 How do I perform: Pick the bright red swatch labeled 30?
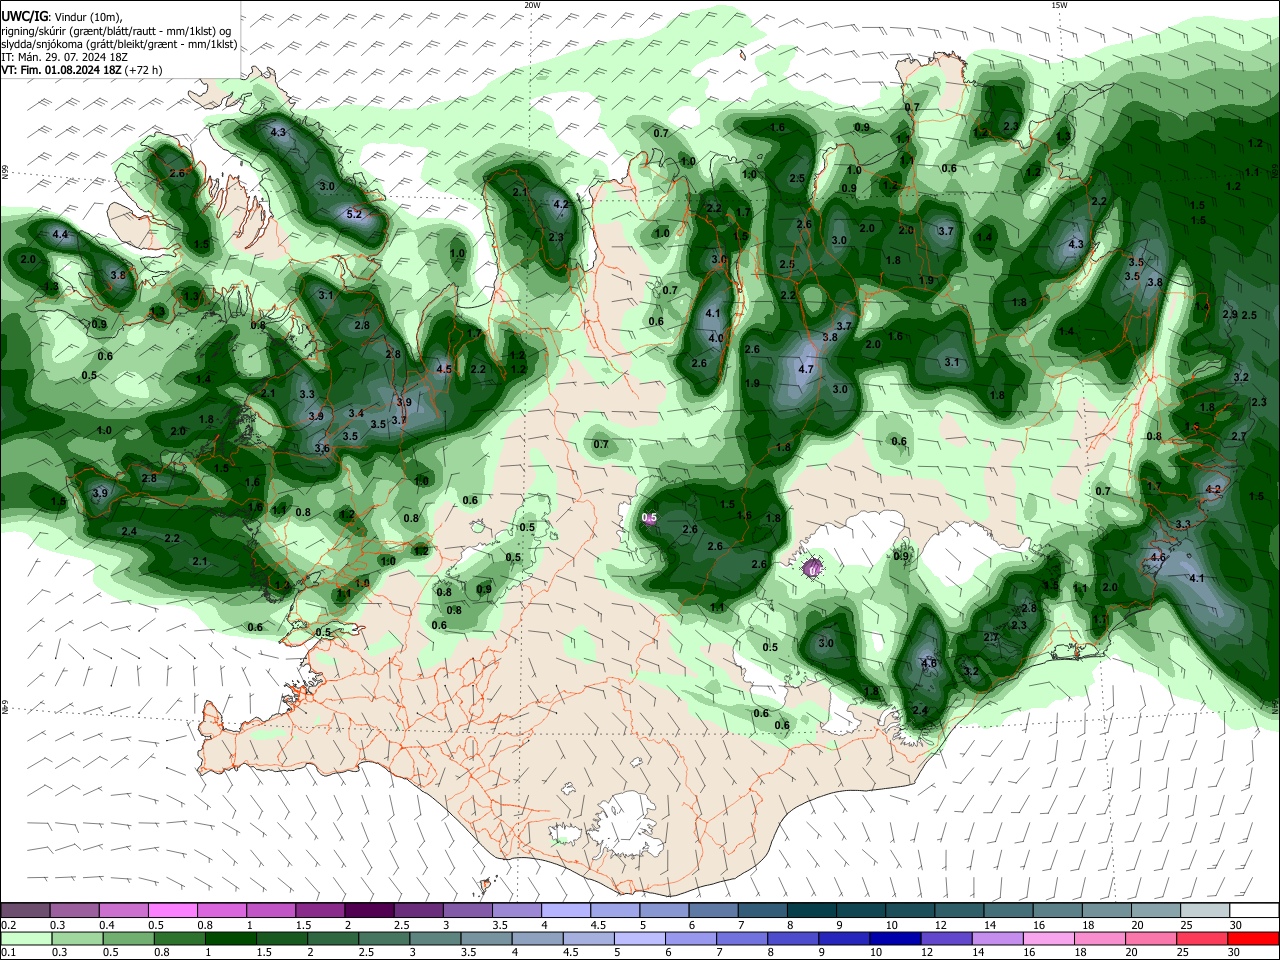coord(1254,939)
